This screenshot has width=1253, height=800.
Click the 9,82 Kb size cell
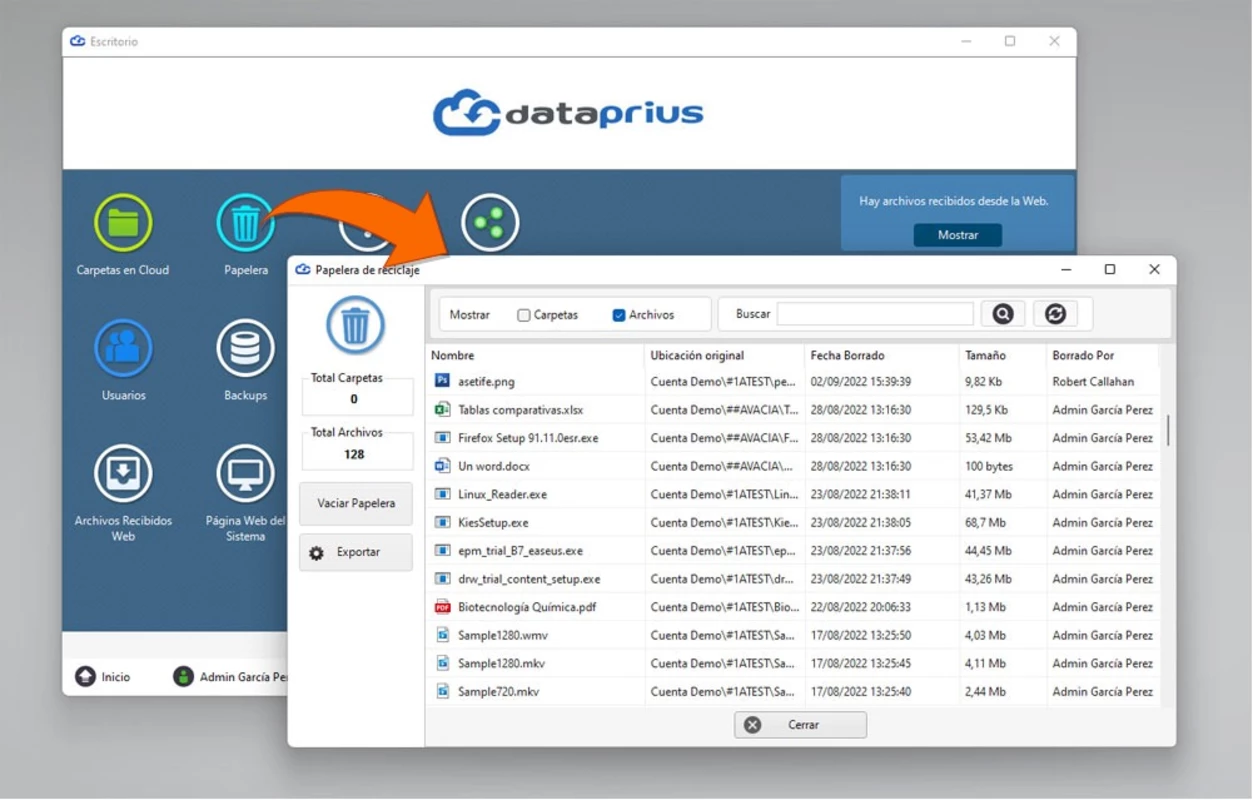pos(985,381)
